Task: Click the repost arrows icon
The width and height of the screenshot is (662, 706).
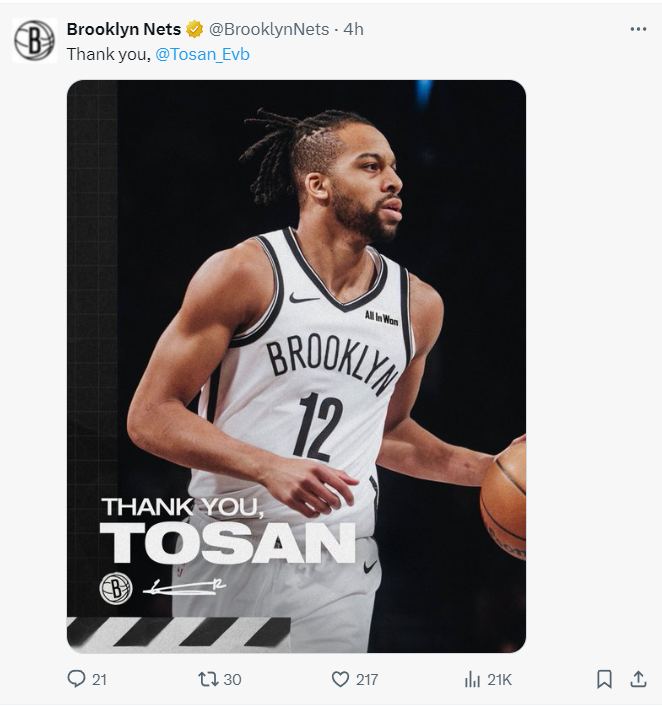Action: coord(208,679)
